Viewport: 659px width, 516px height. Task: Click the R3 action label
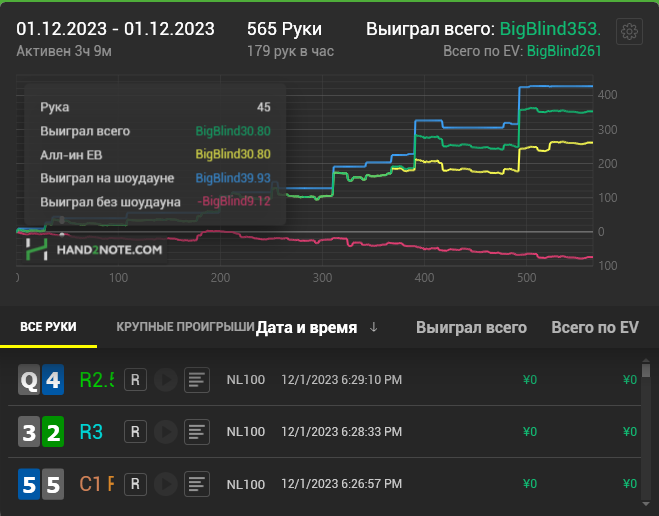[91, 432]
